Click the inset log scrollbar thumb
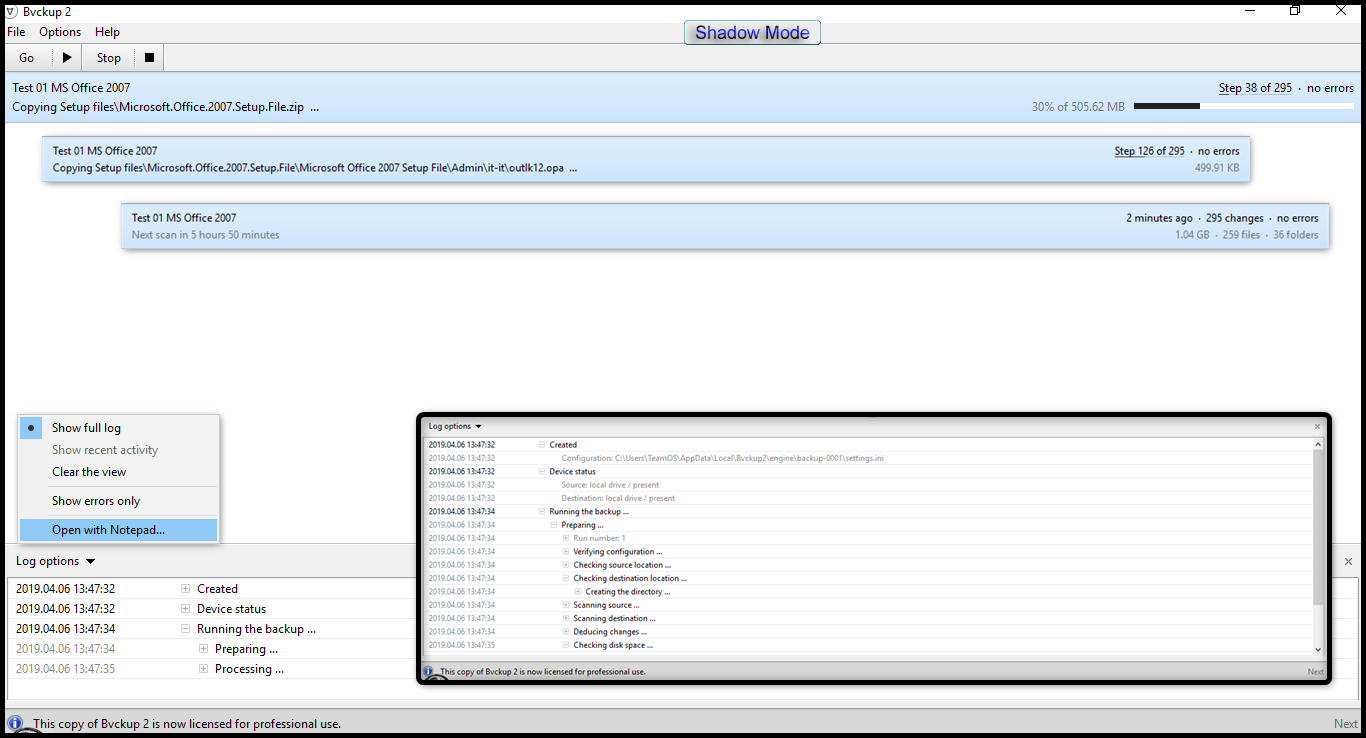The height and width of the screenshot is (738, 1366). pos(1318,529)
